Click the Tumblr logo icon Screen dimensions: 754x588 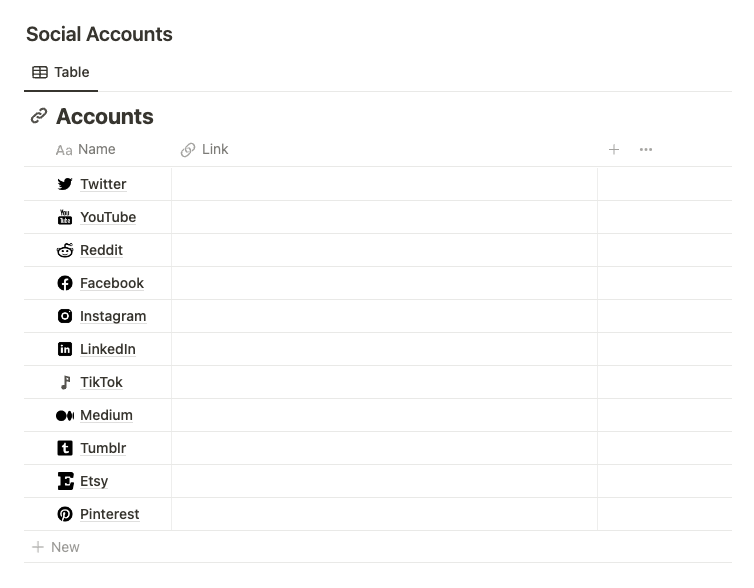[65, 448]
